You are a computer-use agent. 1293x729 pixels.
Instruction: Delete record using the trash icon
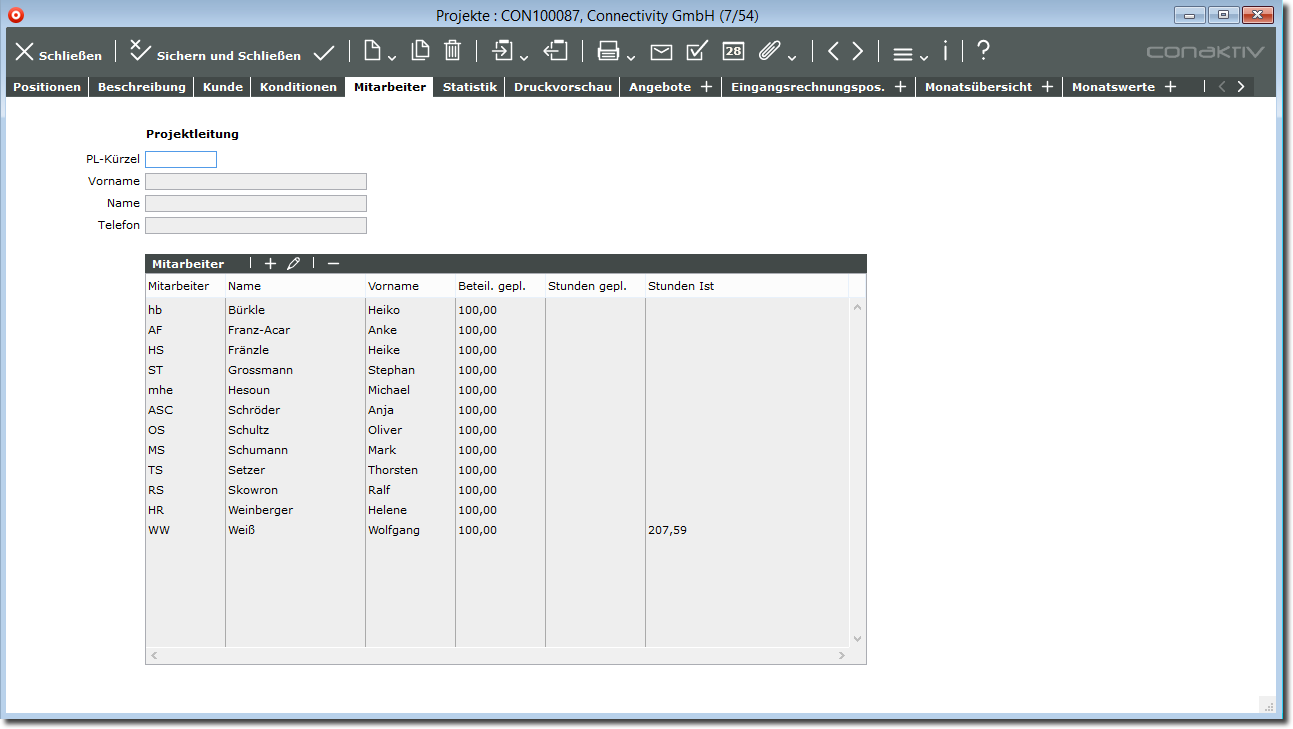tap(452, 51)
